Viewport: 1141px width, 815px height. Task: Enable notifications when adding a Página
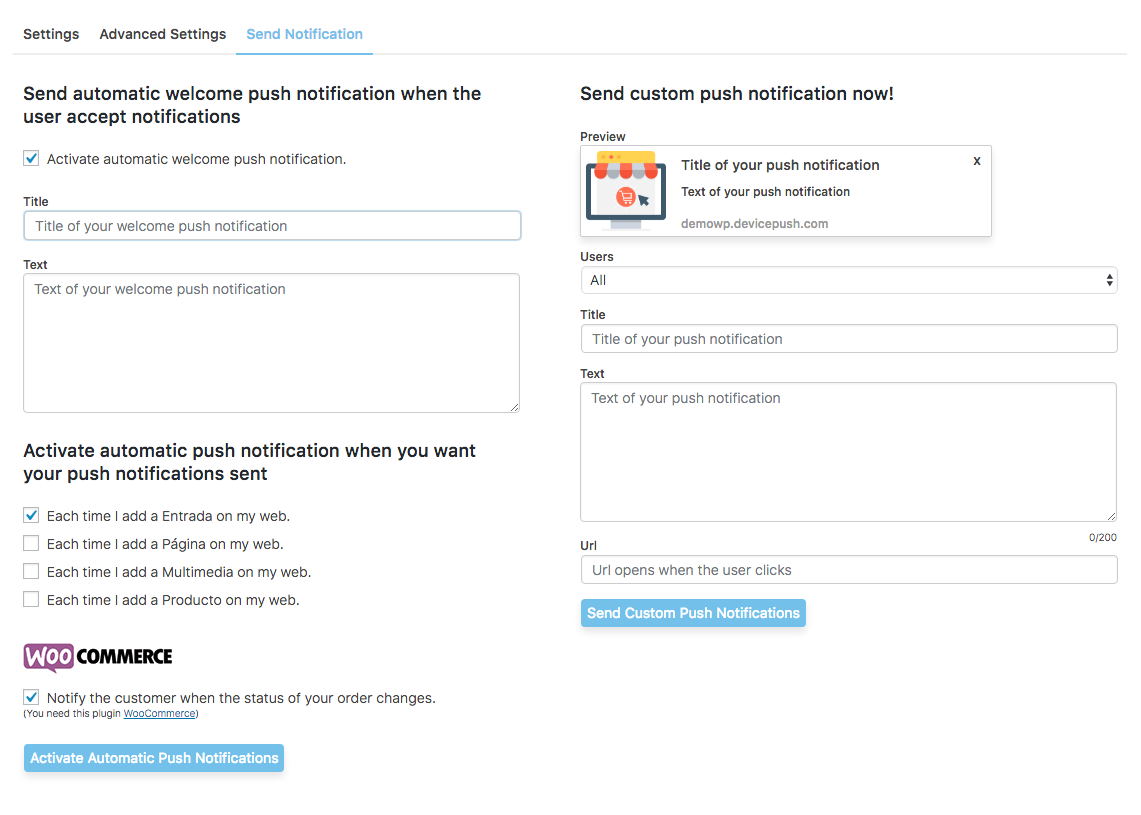click(x=31, y=544)
